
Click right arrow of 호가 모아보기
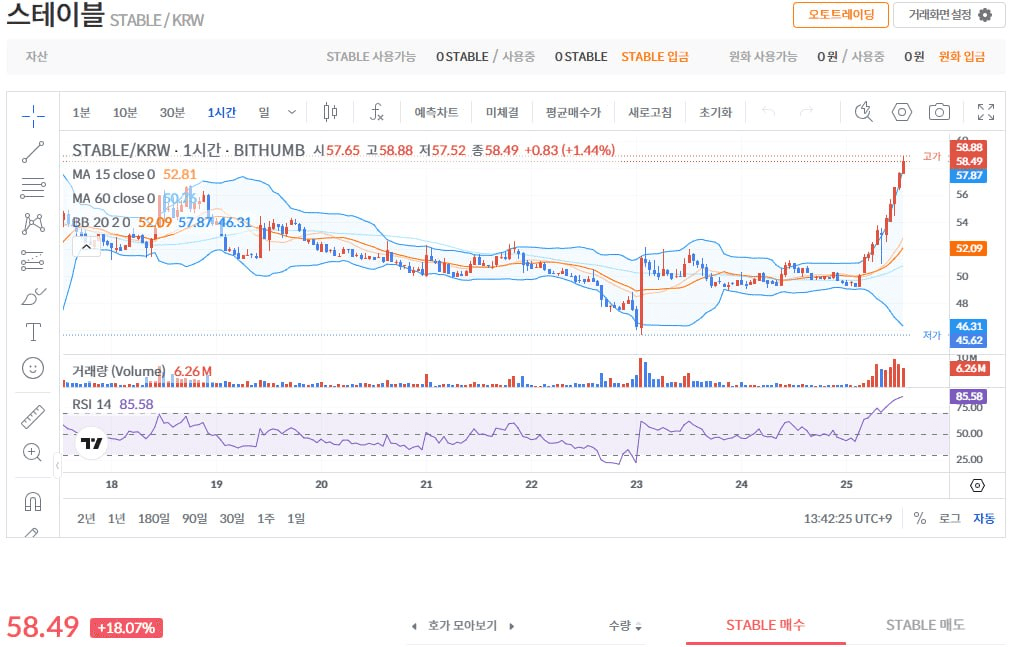(x=511, y=626)
